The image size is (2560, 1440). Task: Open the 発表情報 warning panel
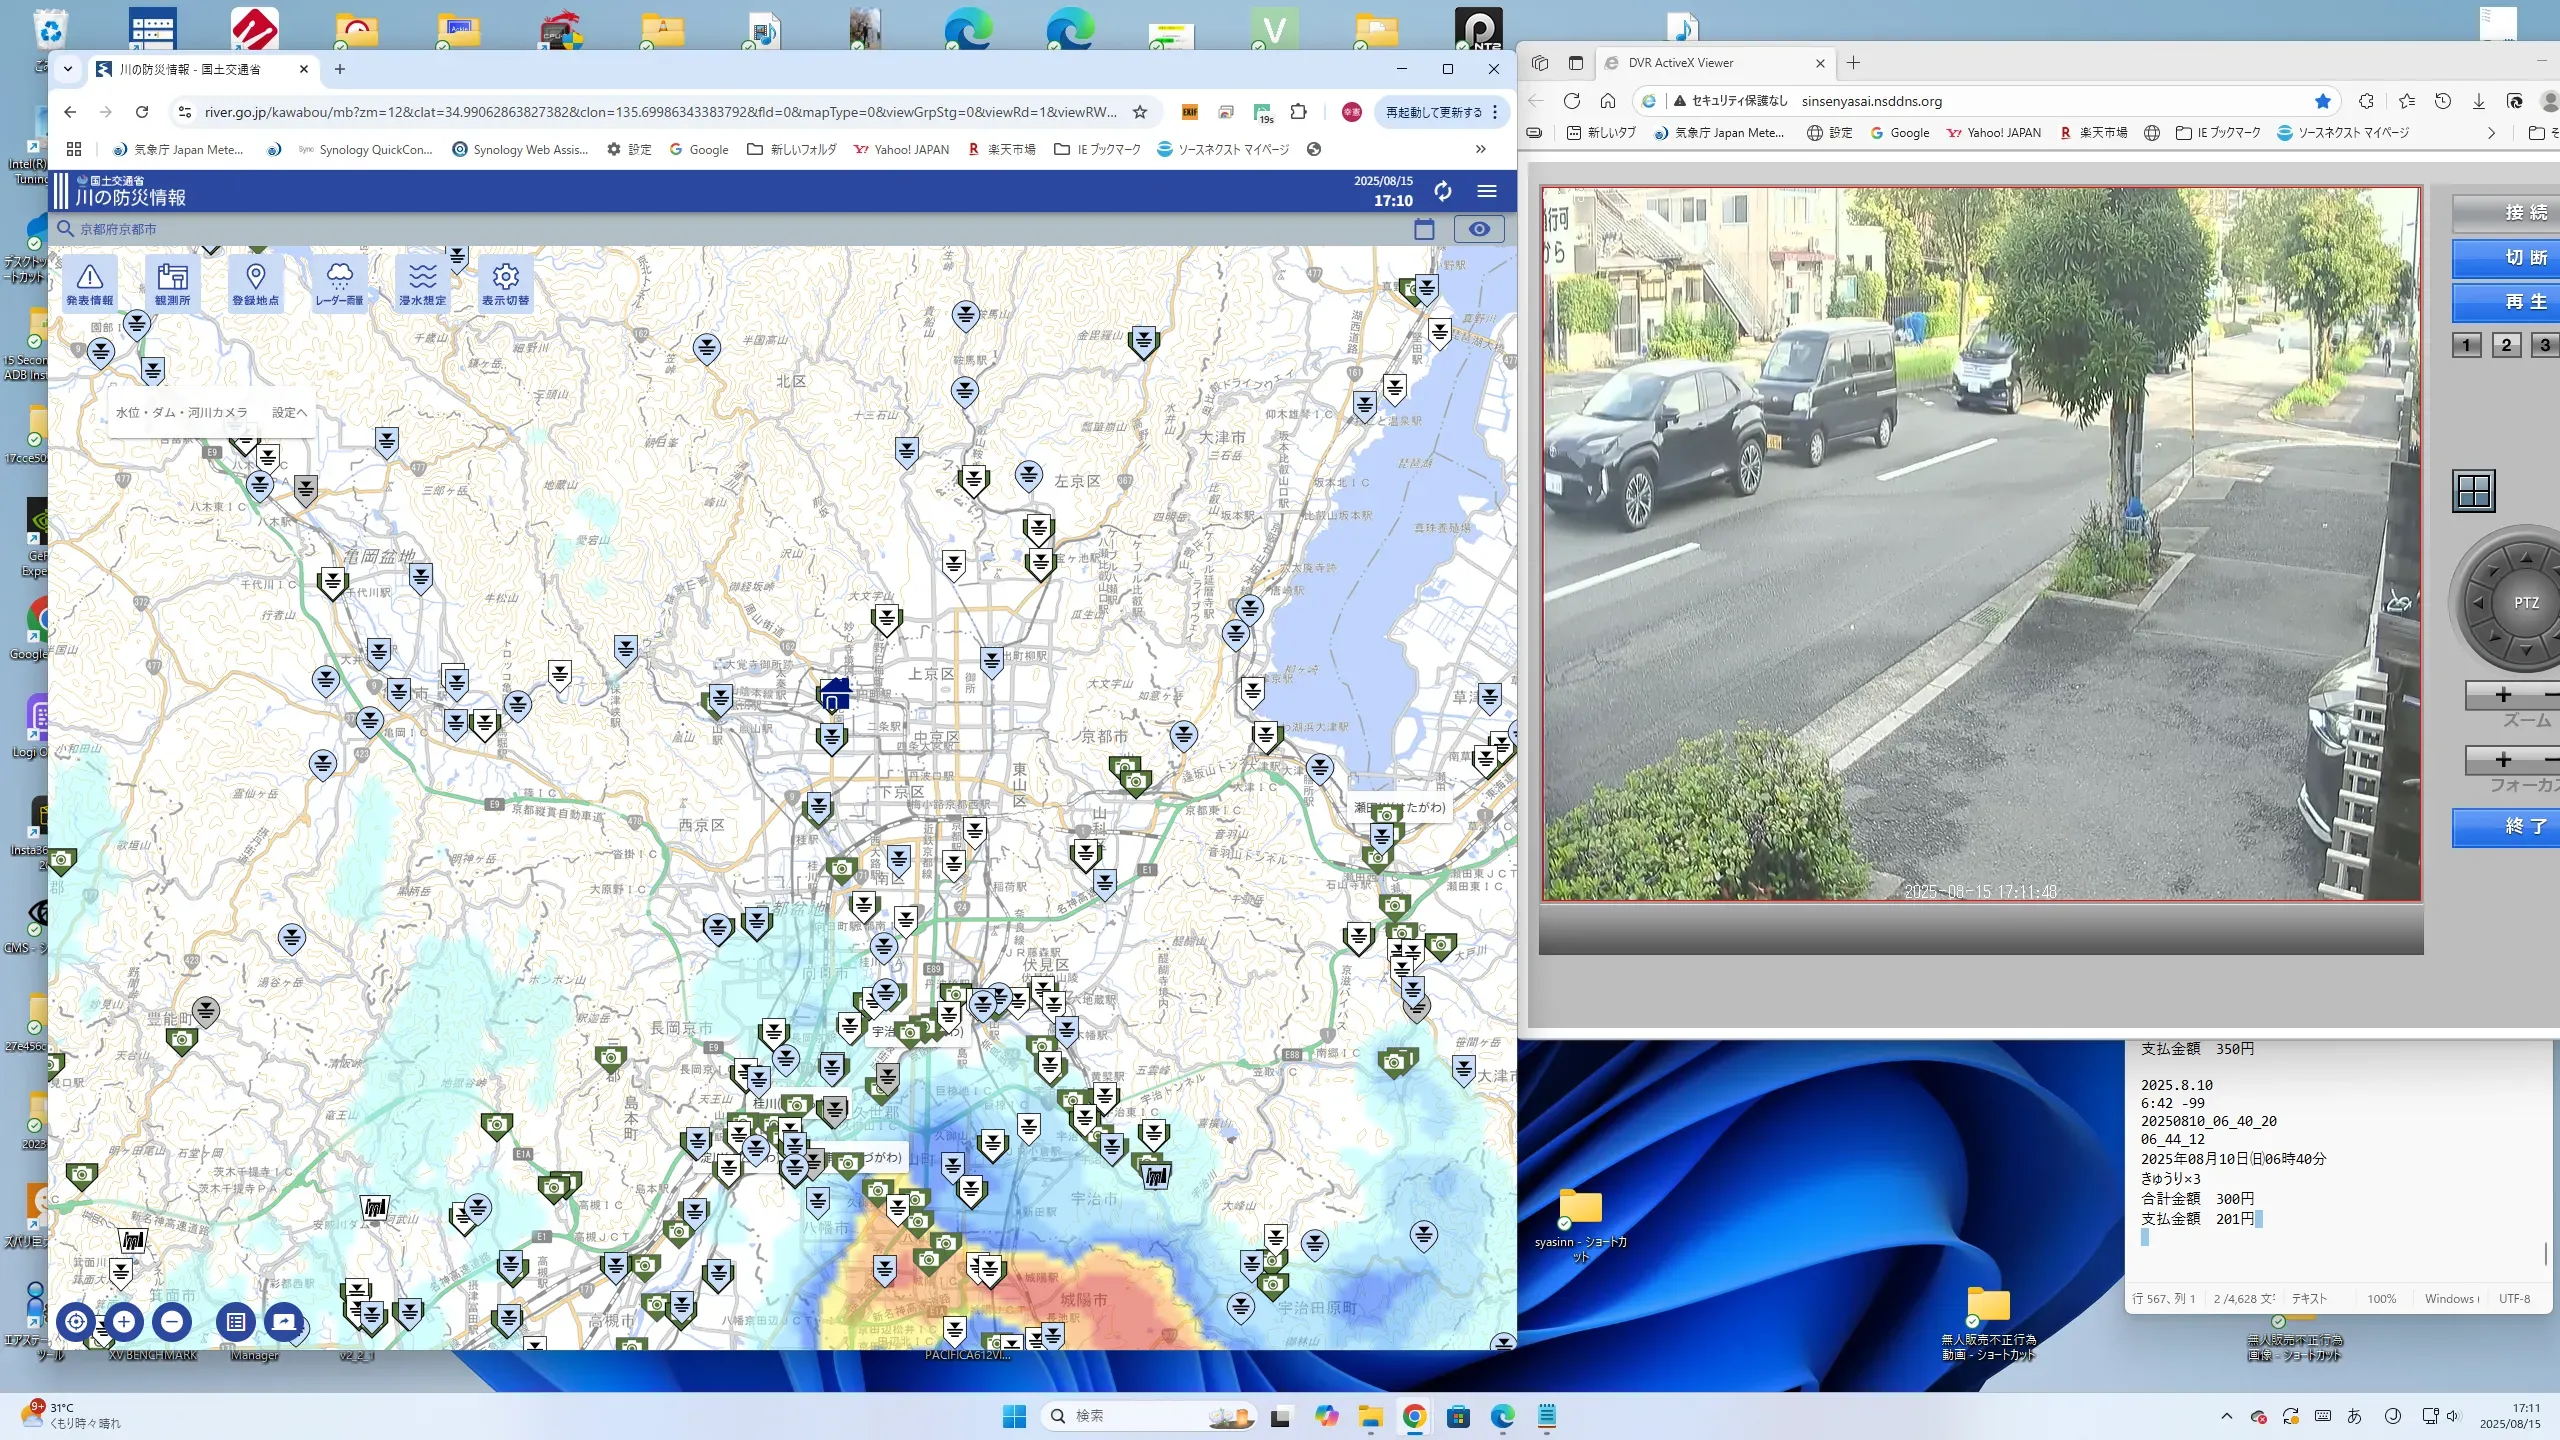(89, 283)
